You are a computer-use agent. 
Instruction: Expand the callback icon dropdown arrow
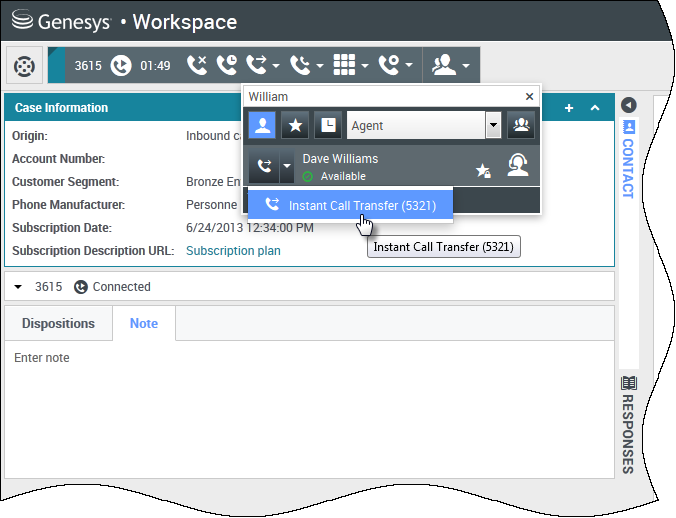pos(409,66)
